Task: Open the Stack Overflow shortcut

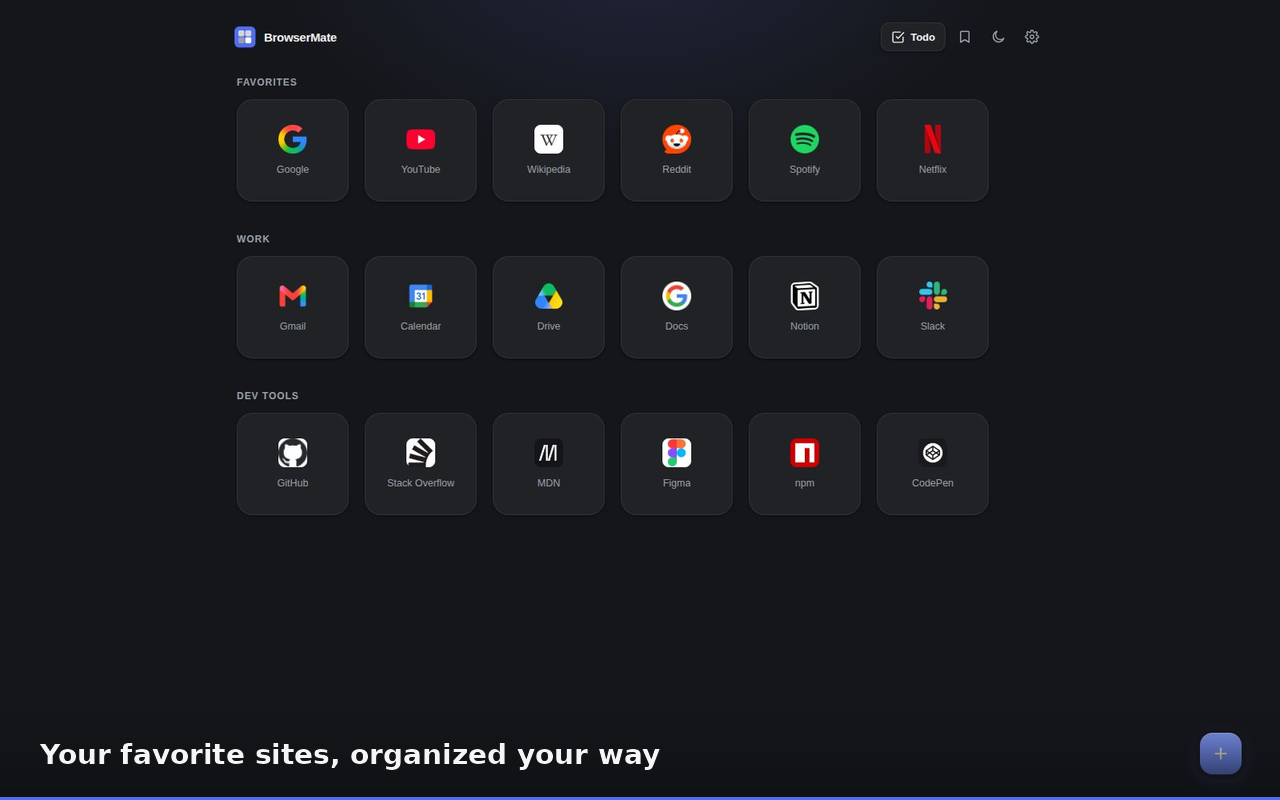Action: pos(420,464)
